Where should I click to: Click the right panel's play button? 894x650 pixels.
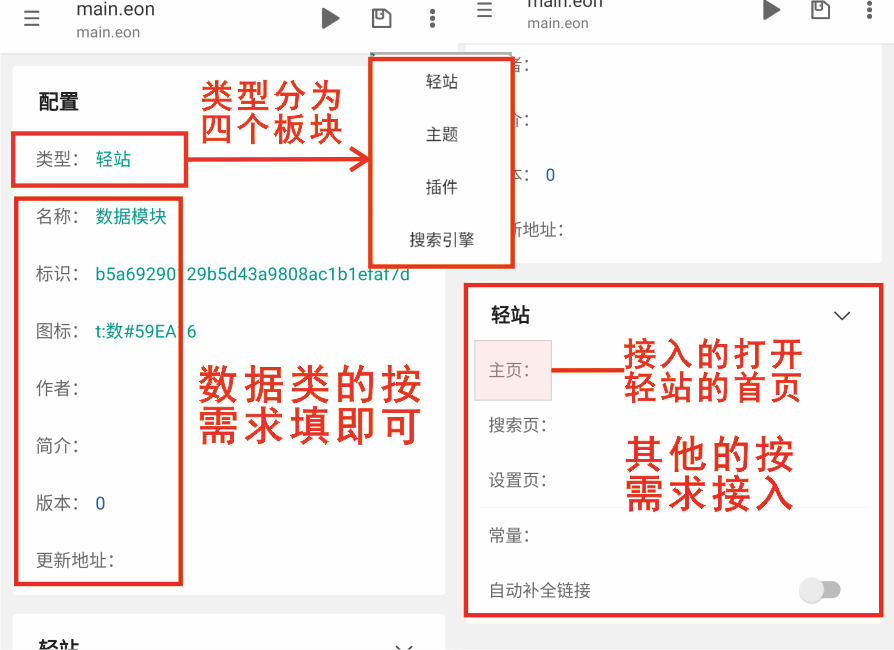point(770,10)
